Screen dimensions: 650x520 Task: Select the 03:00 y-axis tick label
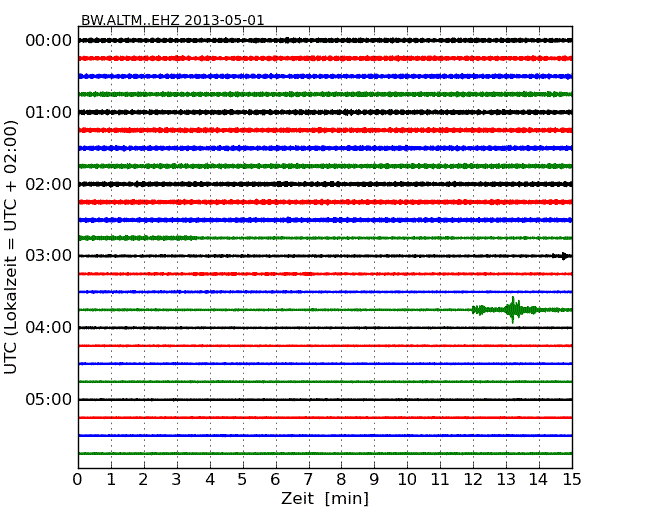pos(49,256)
